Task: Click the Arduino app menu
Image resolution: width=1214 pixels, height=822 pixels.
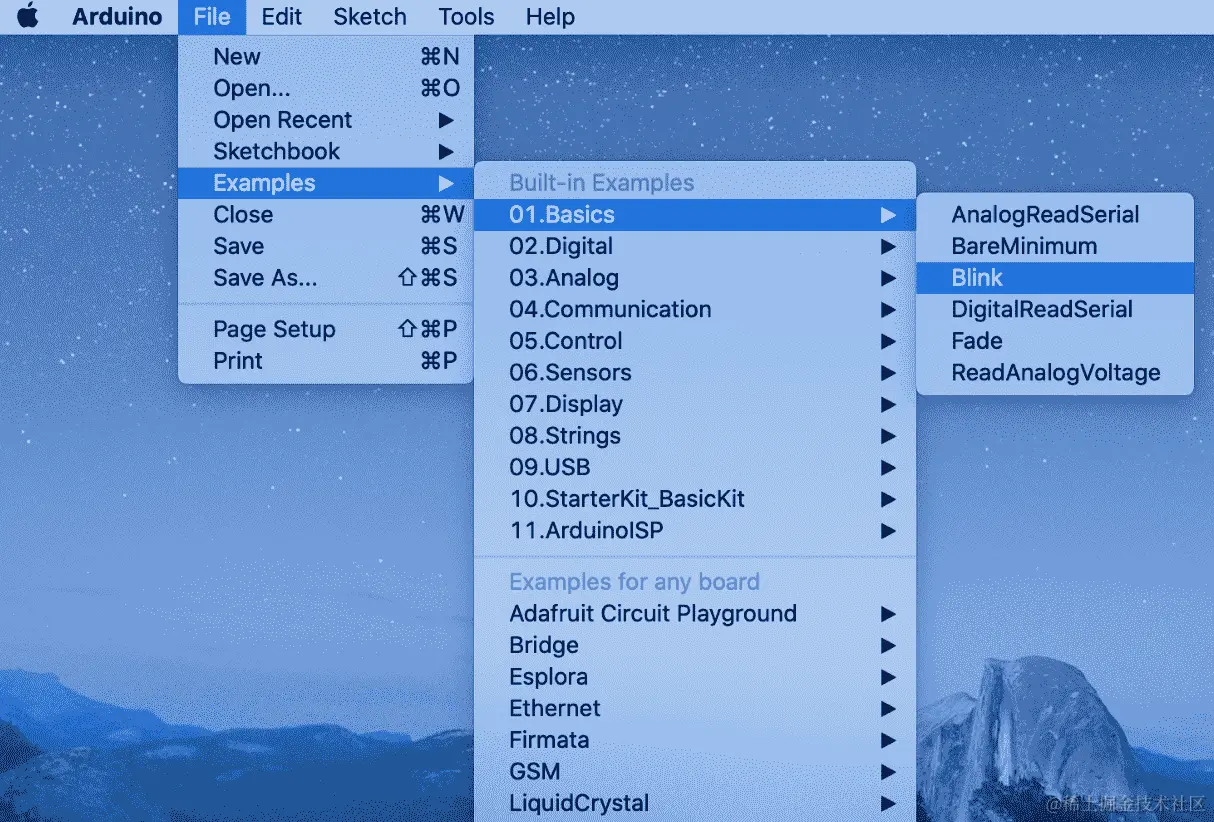Action: (117, 17)
